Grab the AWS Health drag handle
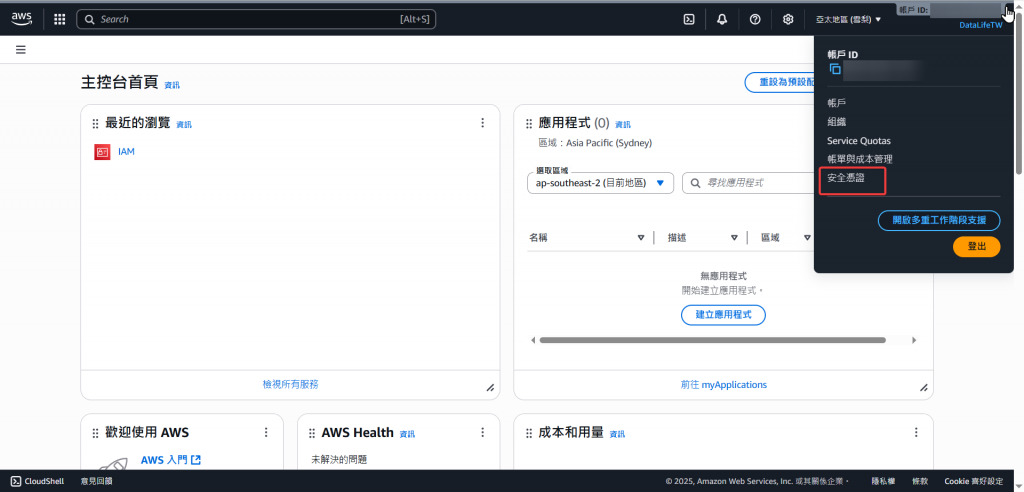The height and width of the screenshot is (492, 1024). (x=312, y=433)
